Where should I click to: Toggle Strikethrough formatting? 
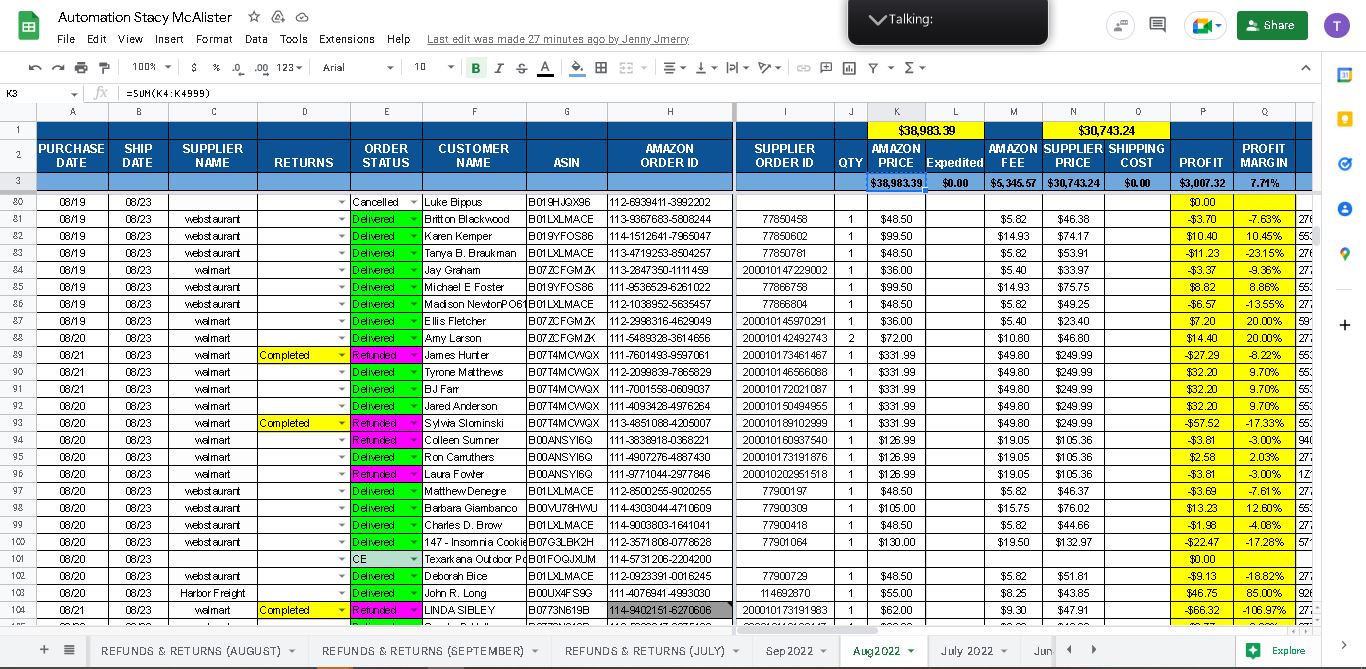click(522, 67)
